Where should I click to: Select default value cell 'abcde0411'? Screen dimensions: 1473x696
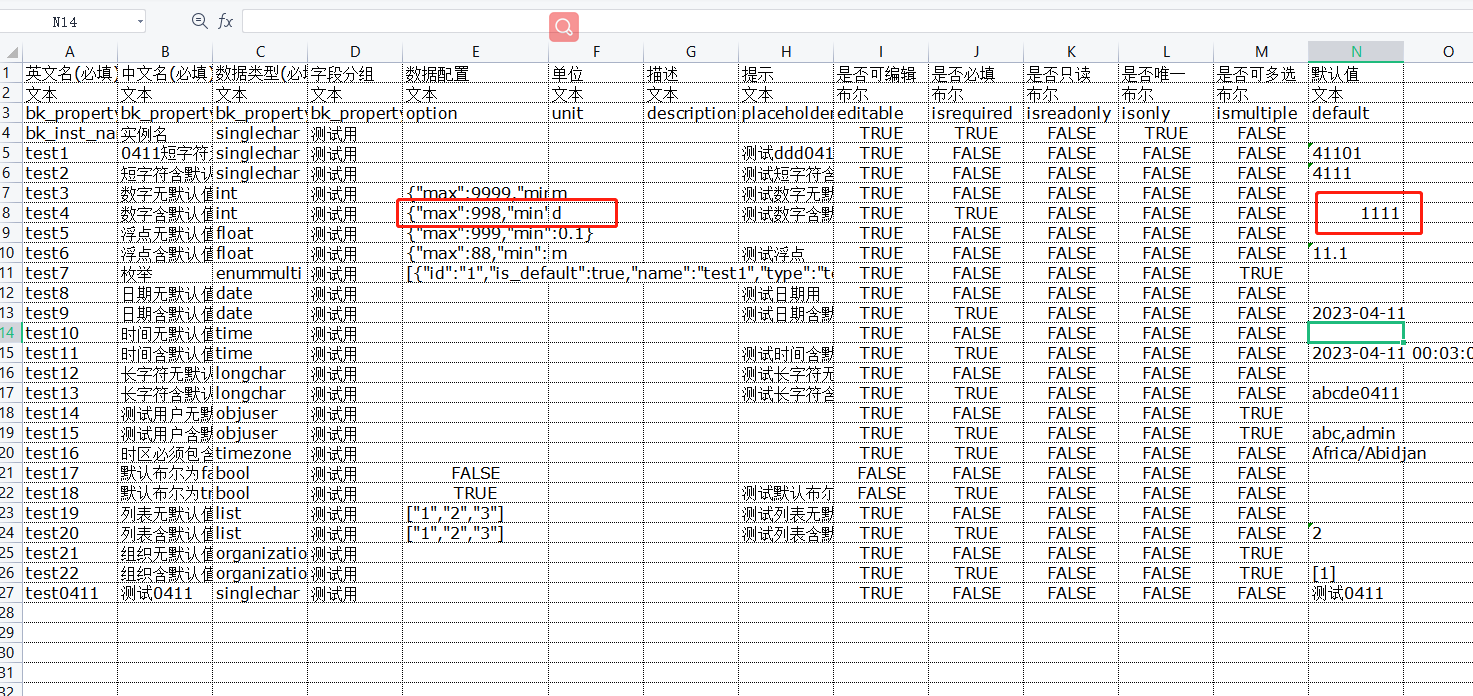point(1356,393)
